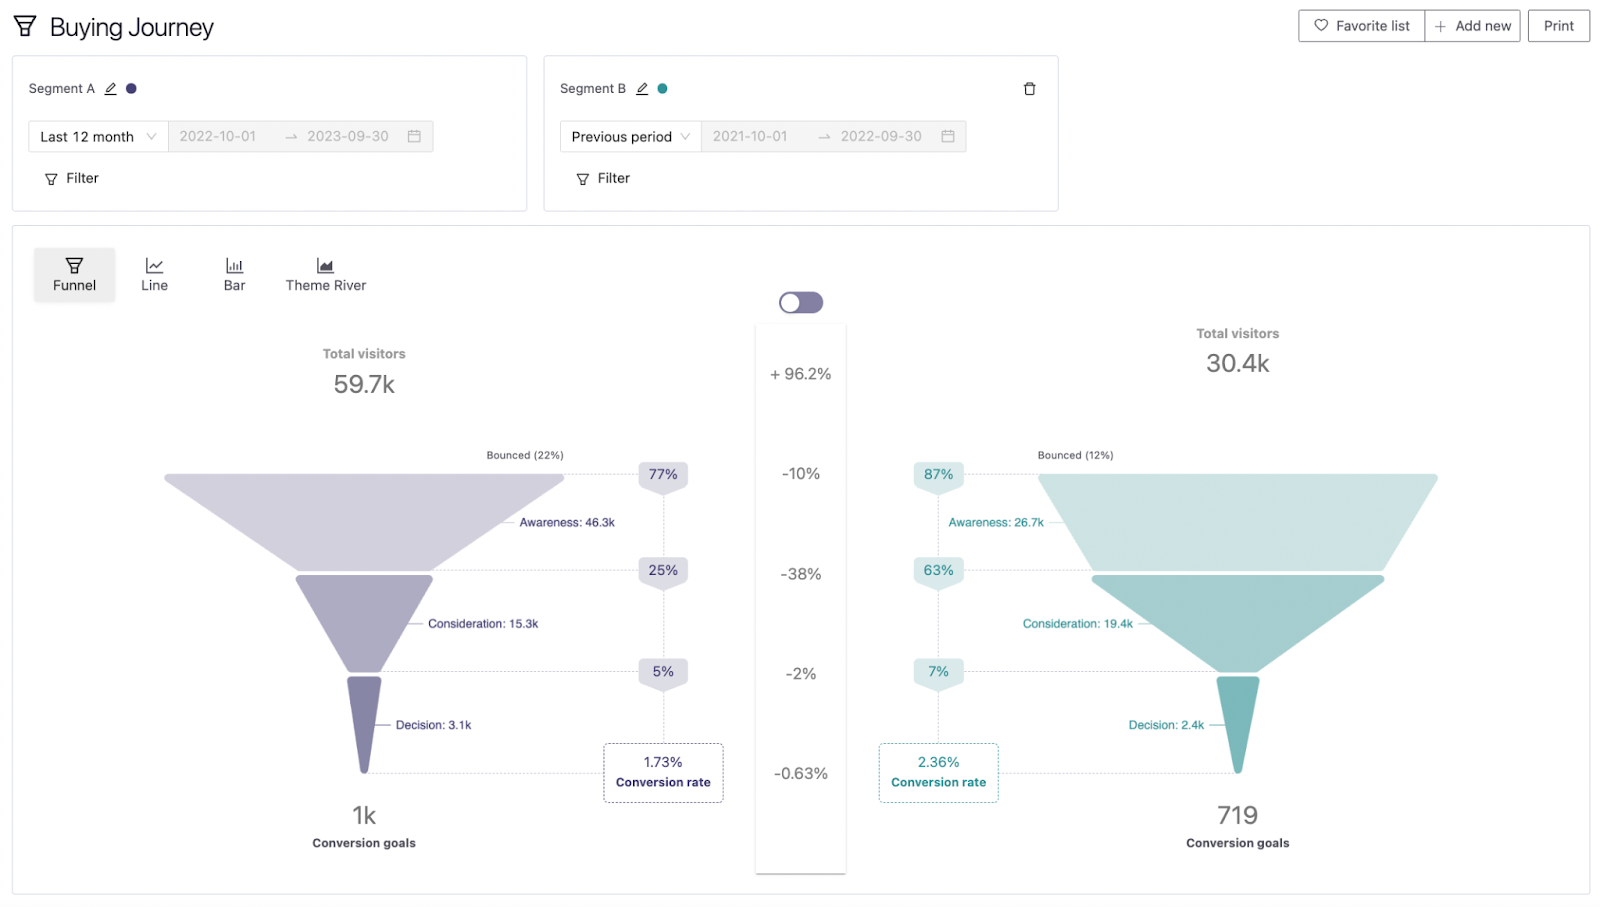The width and height of the screenshot is (1600, 907).
Task: Open the Previous period dropdown for Segment B
Action: tap(628, 136)
